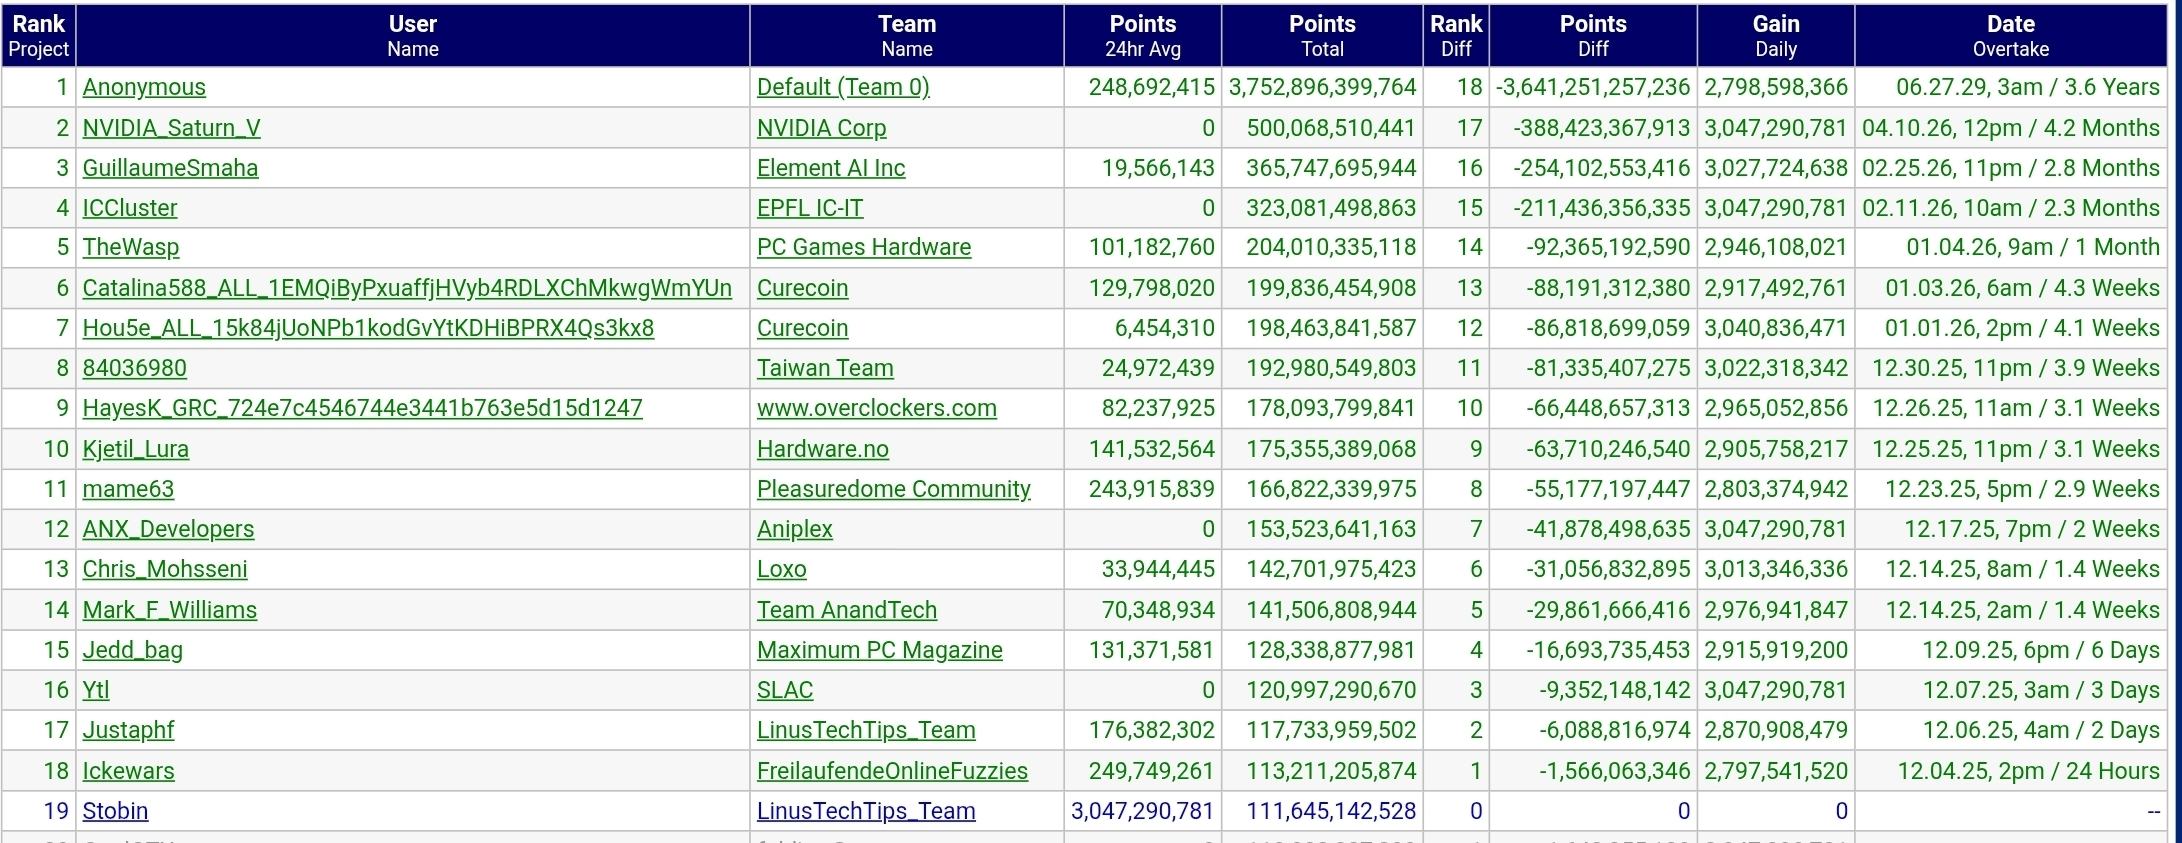The width and height of the screenshot is (2182, 843).
Task: Click the Kjetil_Lura user name
Action: 135,449
